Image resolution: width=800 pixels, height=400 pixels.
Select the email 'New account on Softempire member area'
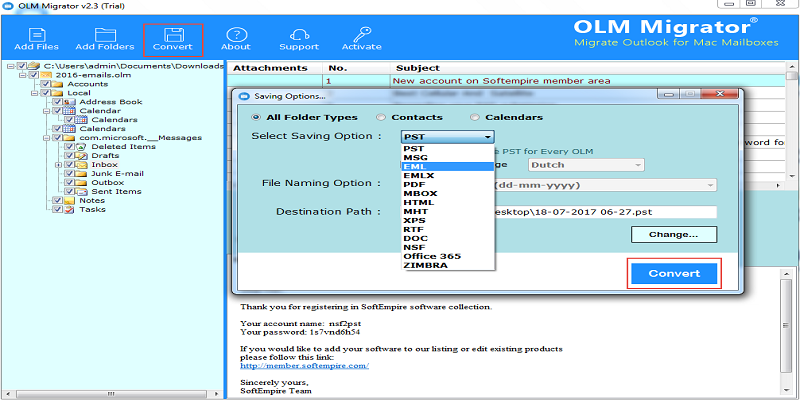click(501, 81)
